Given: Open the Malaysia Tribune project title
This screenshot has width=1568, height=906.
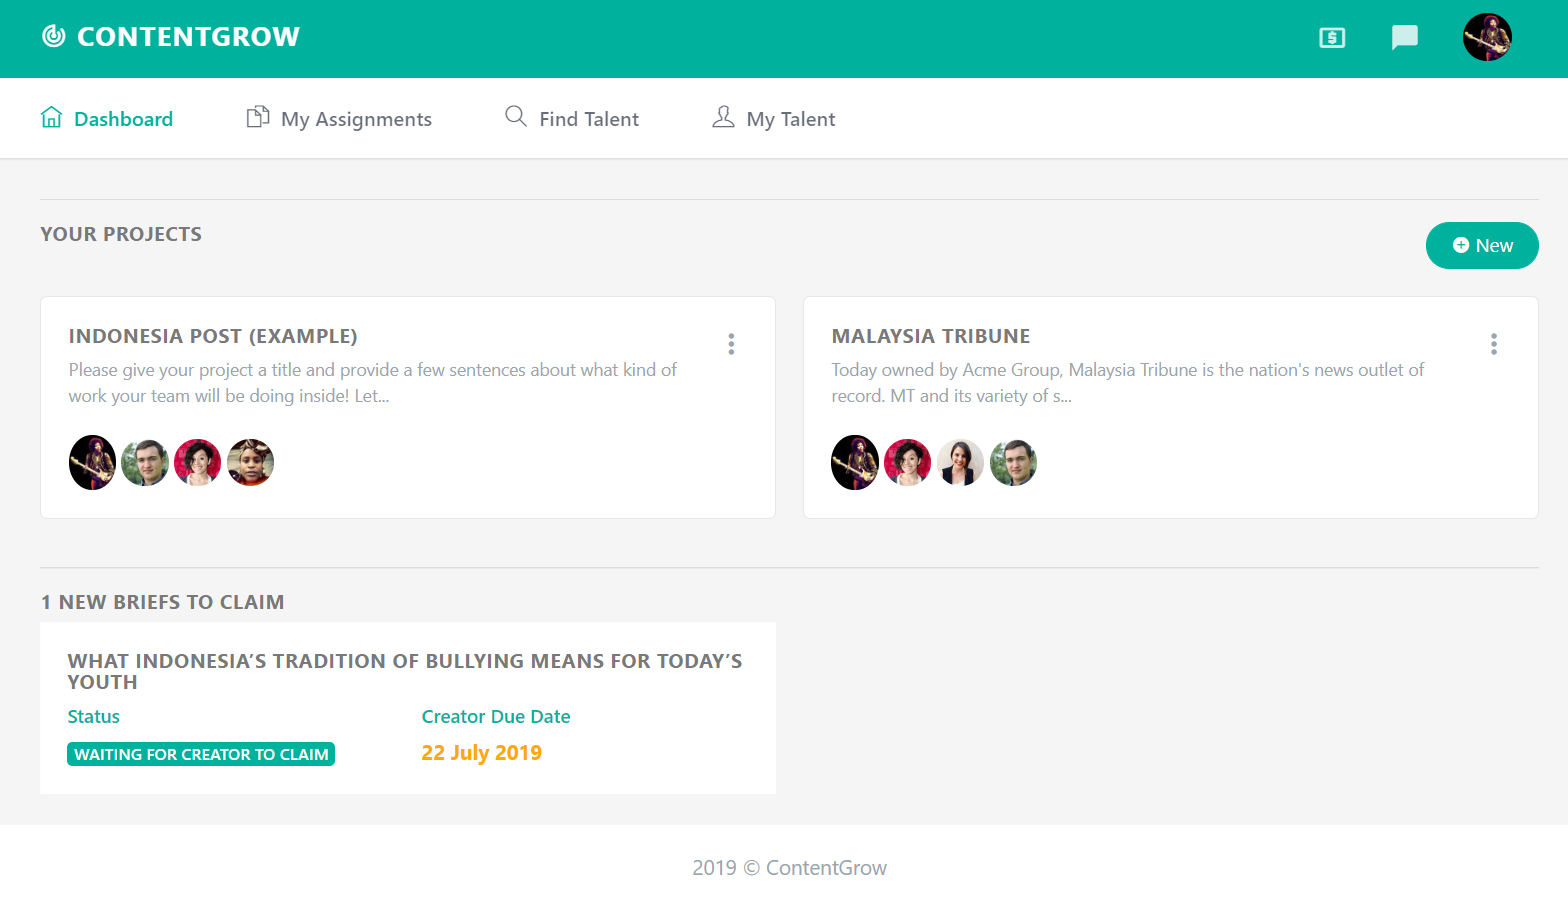Looking at the screenshot, I should [x=931, y=336].
